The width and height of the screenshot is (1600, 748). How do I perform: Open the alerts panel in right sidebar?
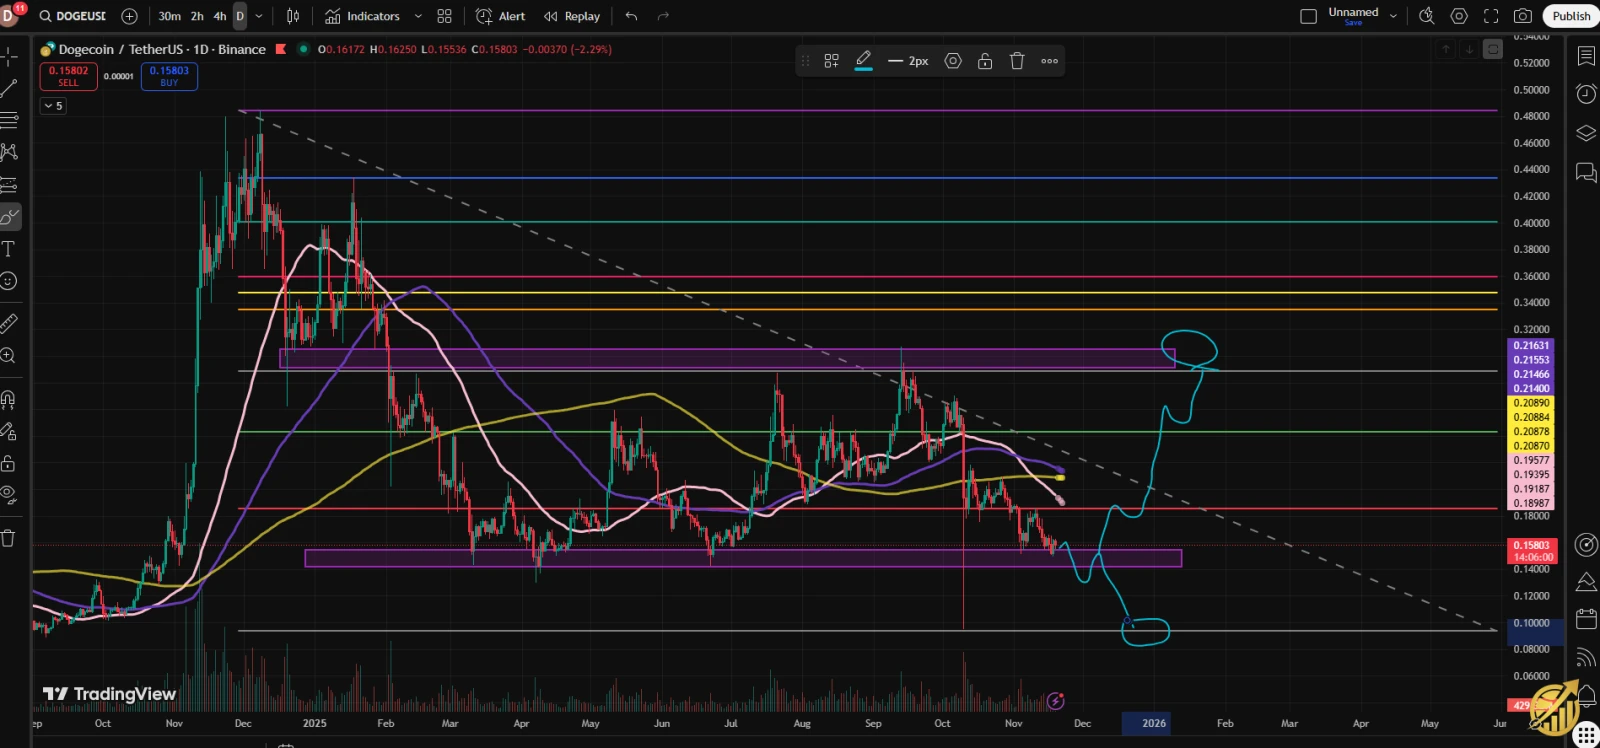pos(1586,94)
